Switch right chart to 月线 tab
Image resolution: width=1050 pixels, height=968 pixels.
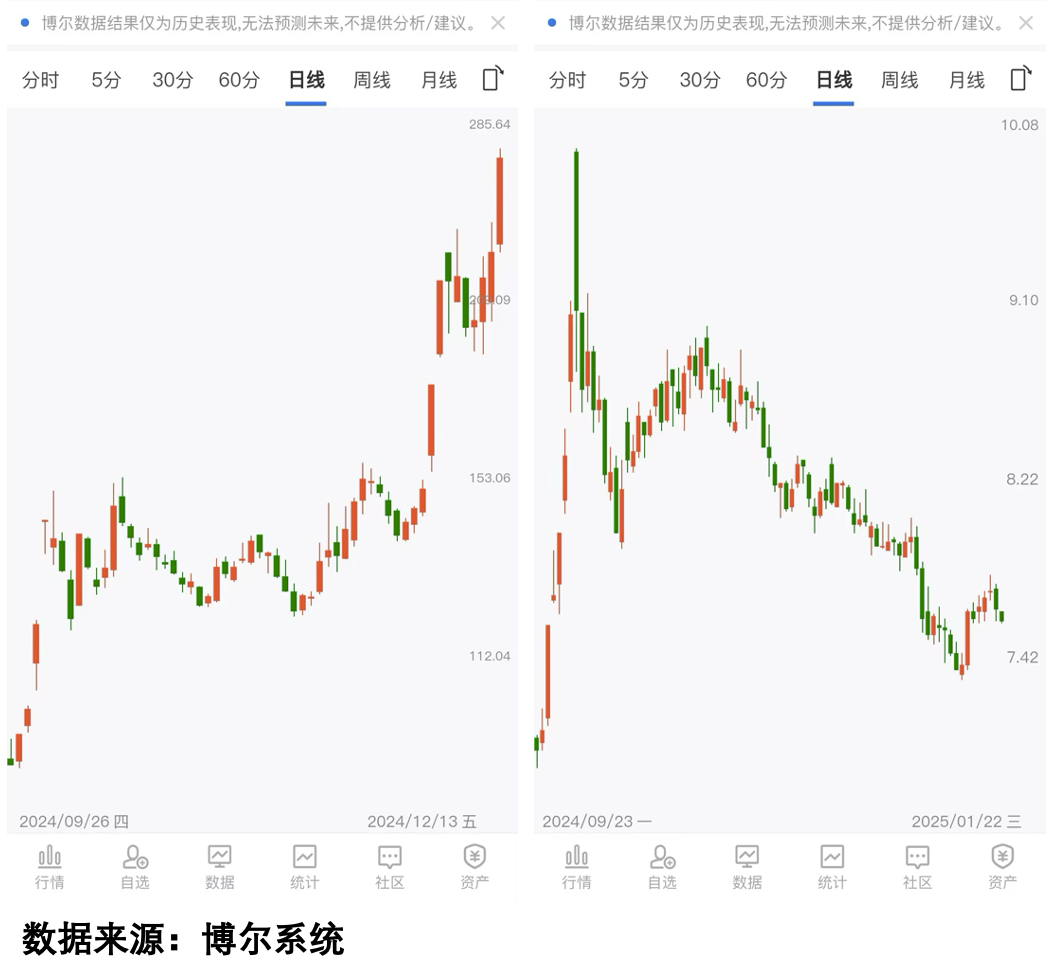pyautogui.click(x=966, y=80)
